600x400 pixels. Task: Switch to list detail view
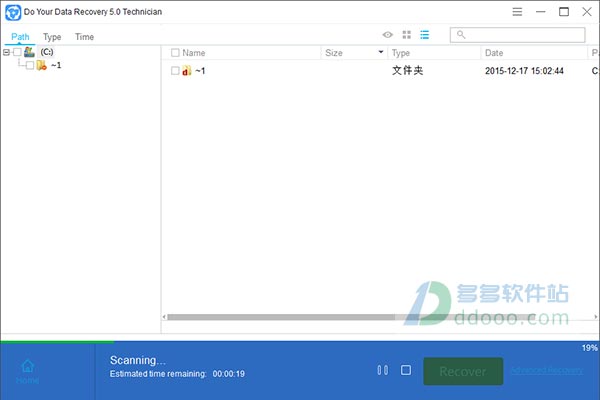[x=424, y=35]
